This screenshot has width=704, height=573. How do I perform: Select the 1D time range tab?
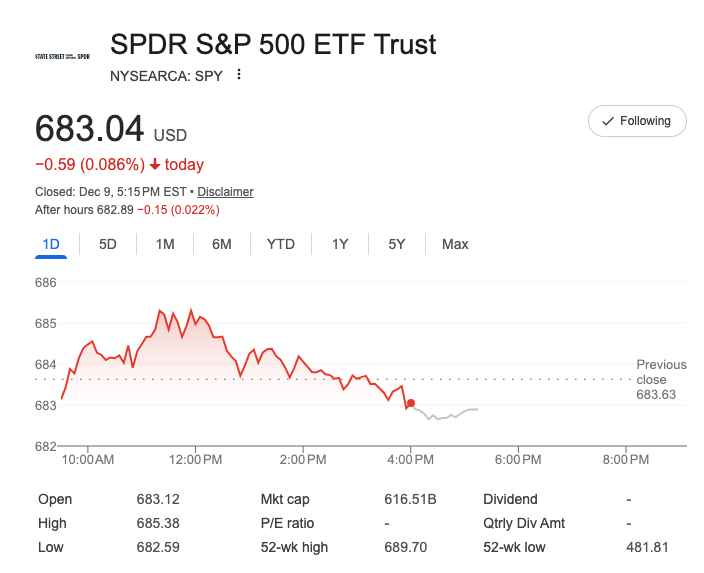(51, 244)
